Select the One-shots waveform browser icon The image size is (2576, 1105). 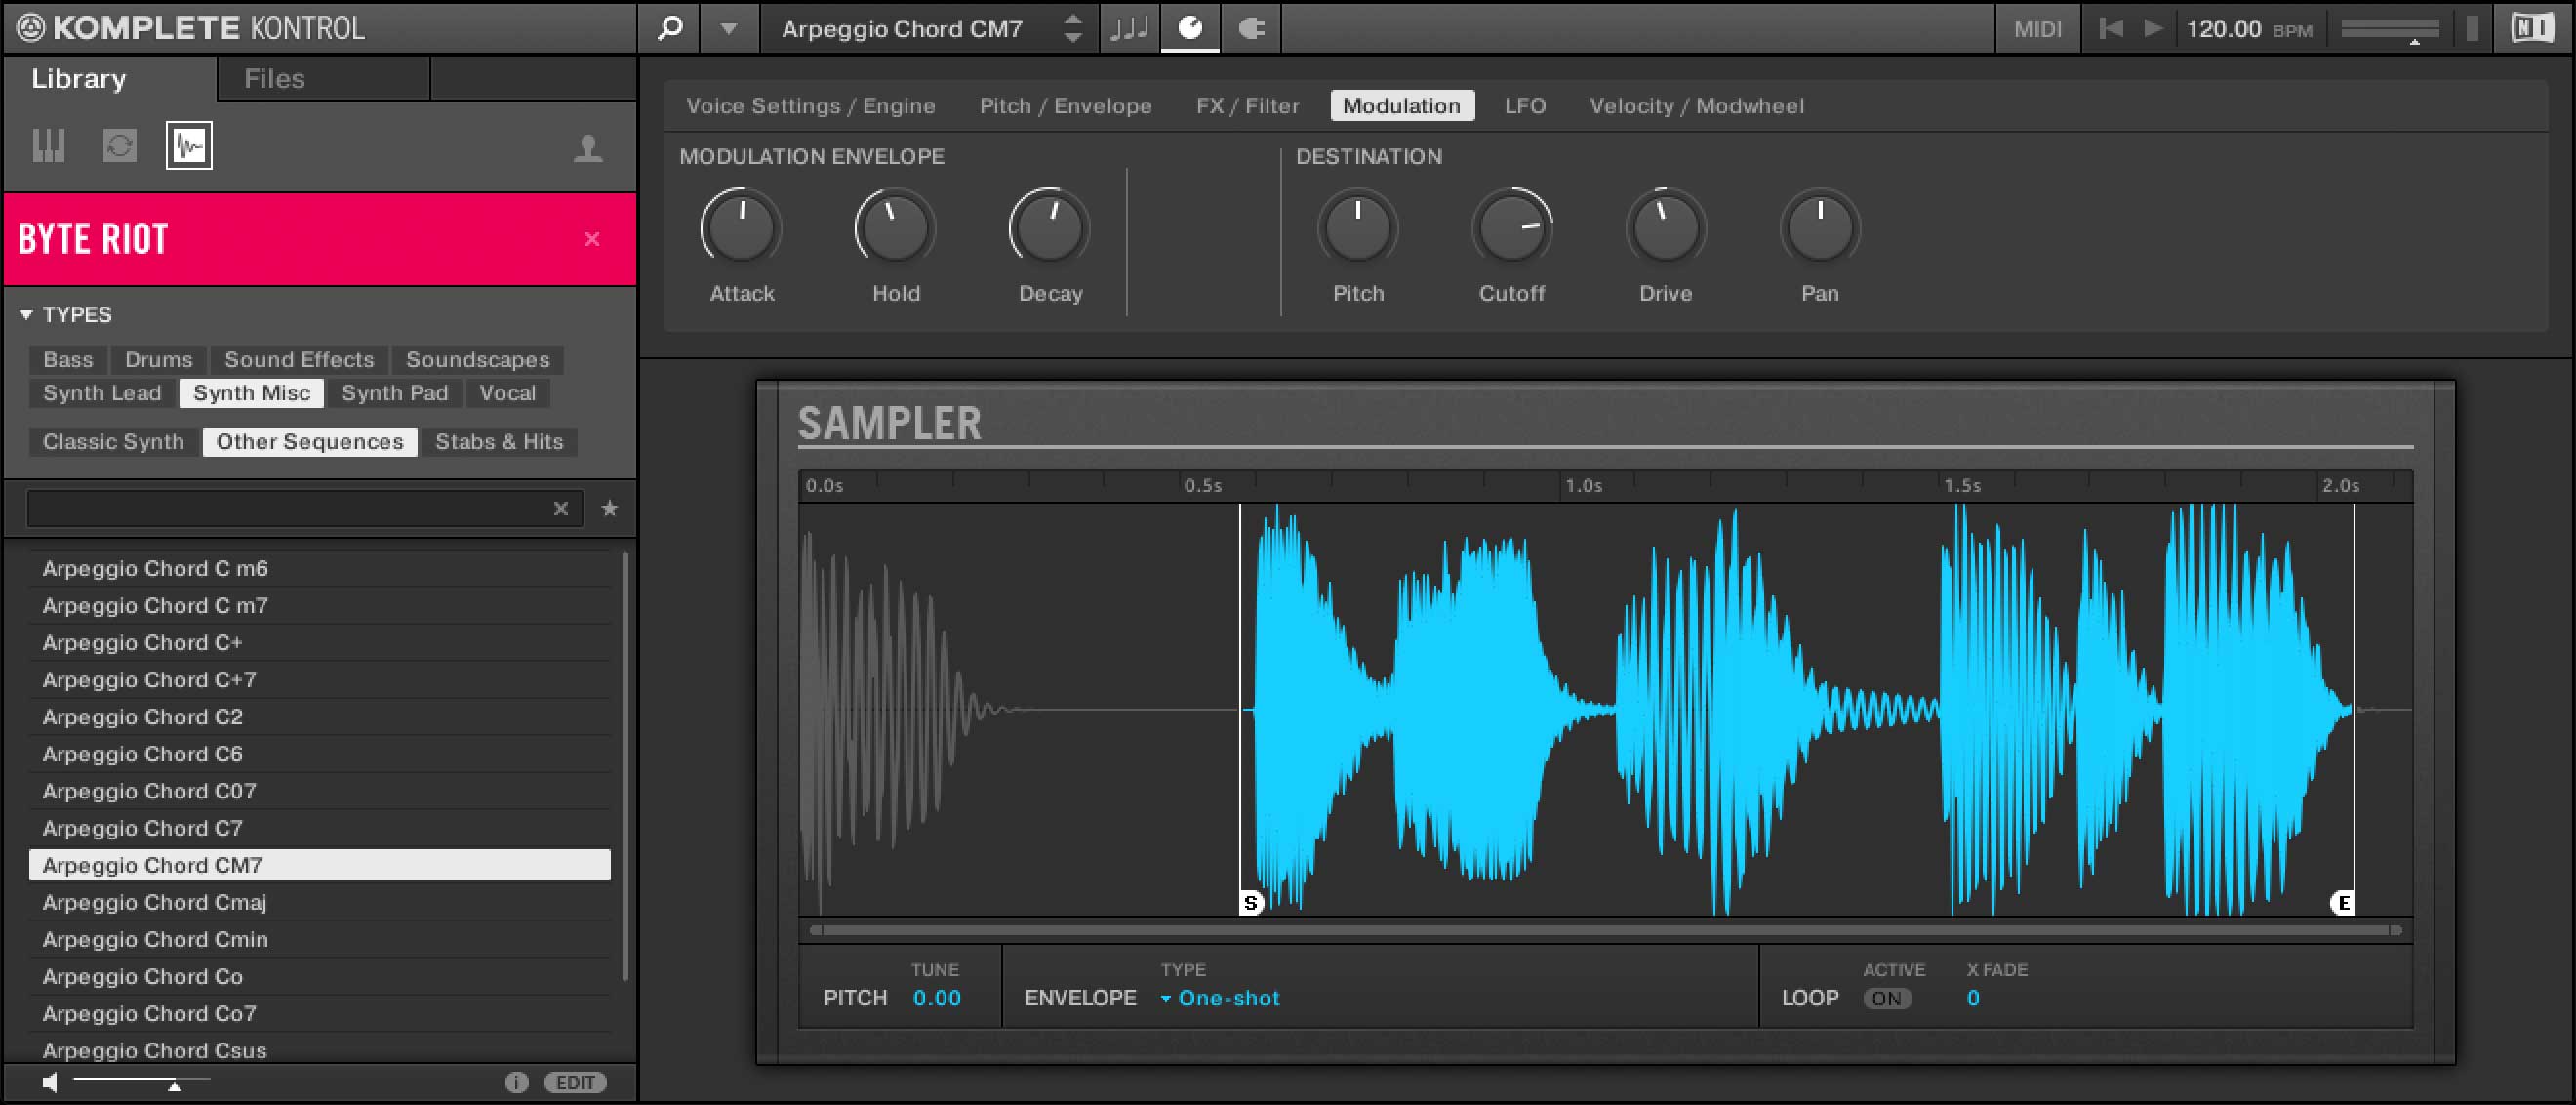(189, 146)
